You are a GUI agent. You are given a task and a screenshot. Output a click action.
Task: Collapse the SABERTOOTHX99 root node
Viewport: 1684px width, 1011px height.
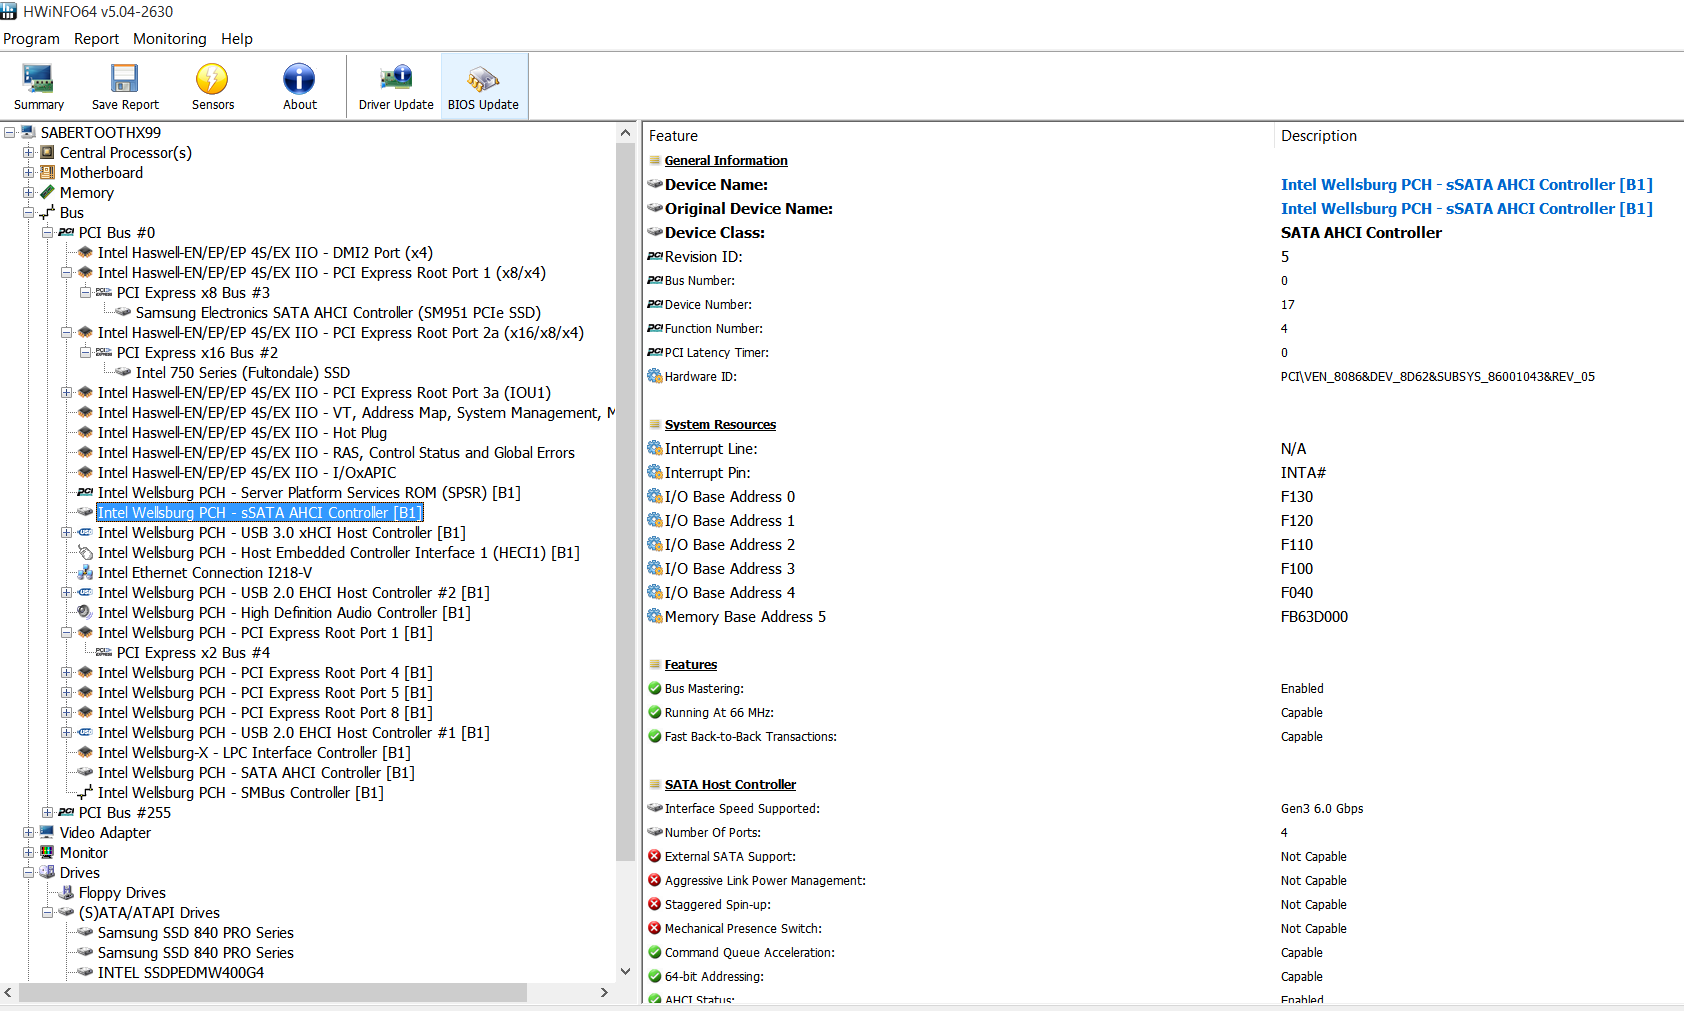pos(9,132)
